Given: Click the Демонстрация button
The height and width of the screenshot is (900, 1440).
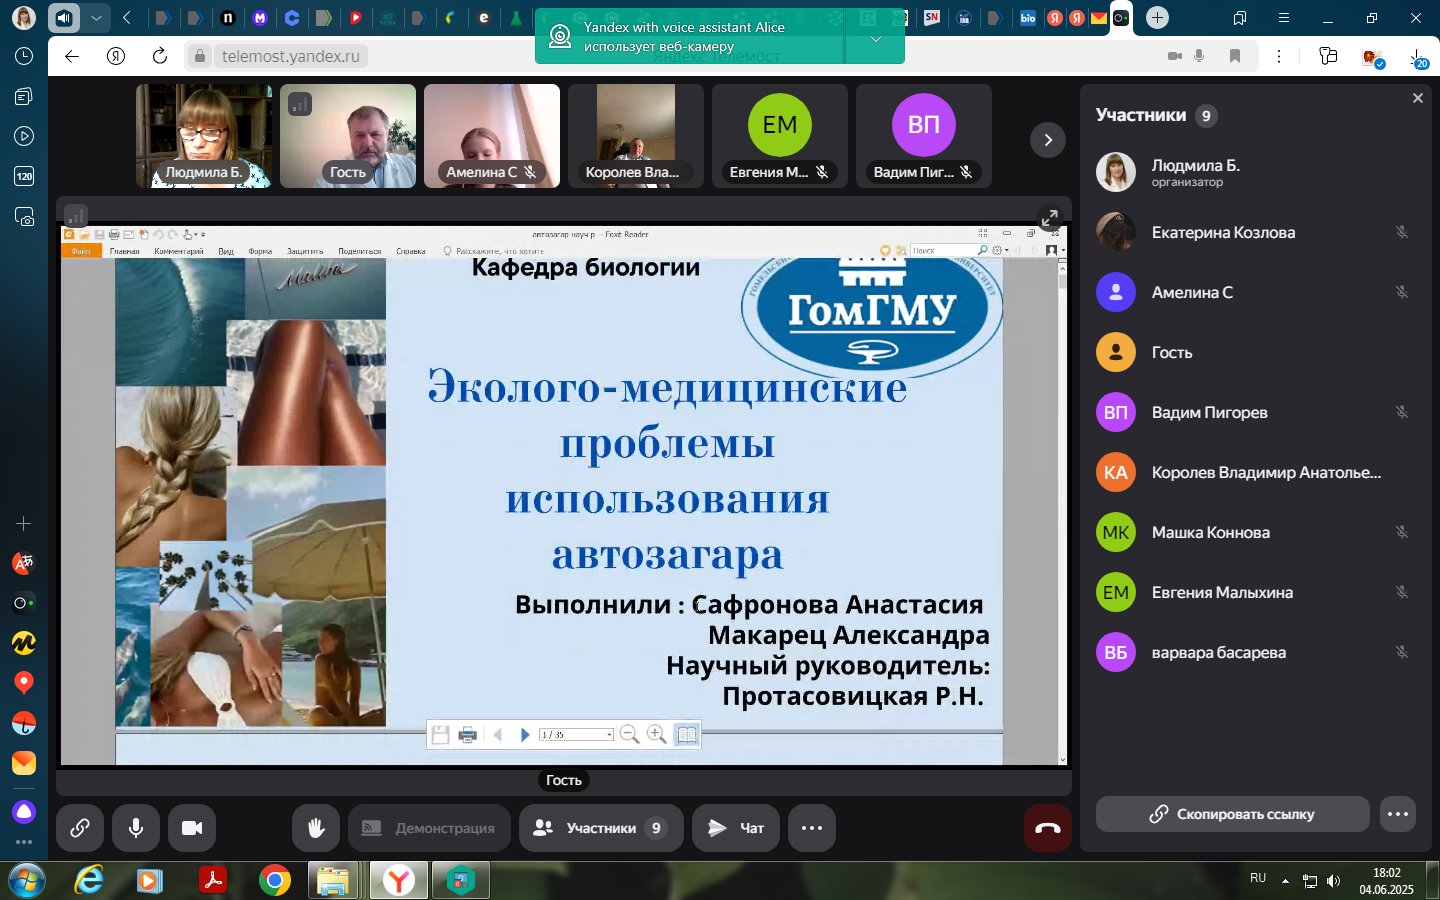Looking at the screenshot, I should coord(429,828).
